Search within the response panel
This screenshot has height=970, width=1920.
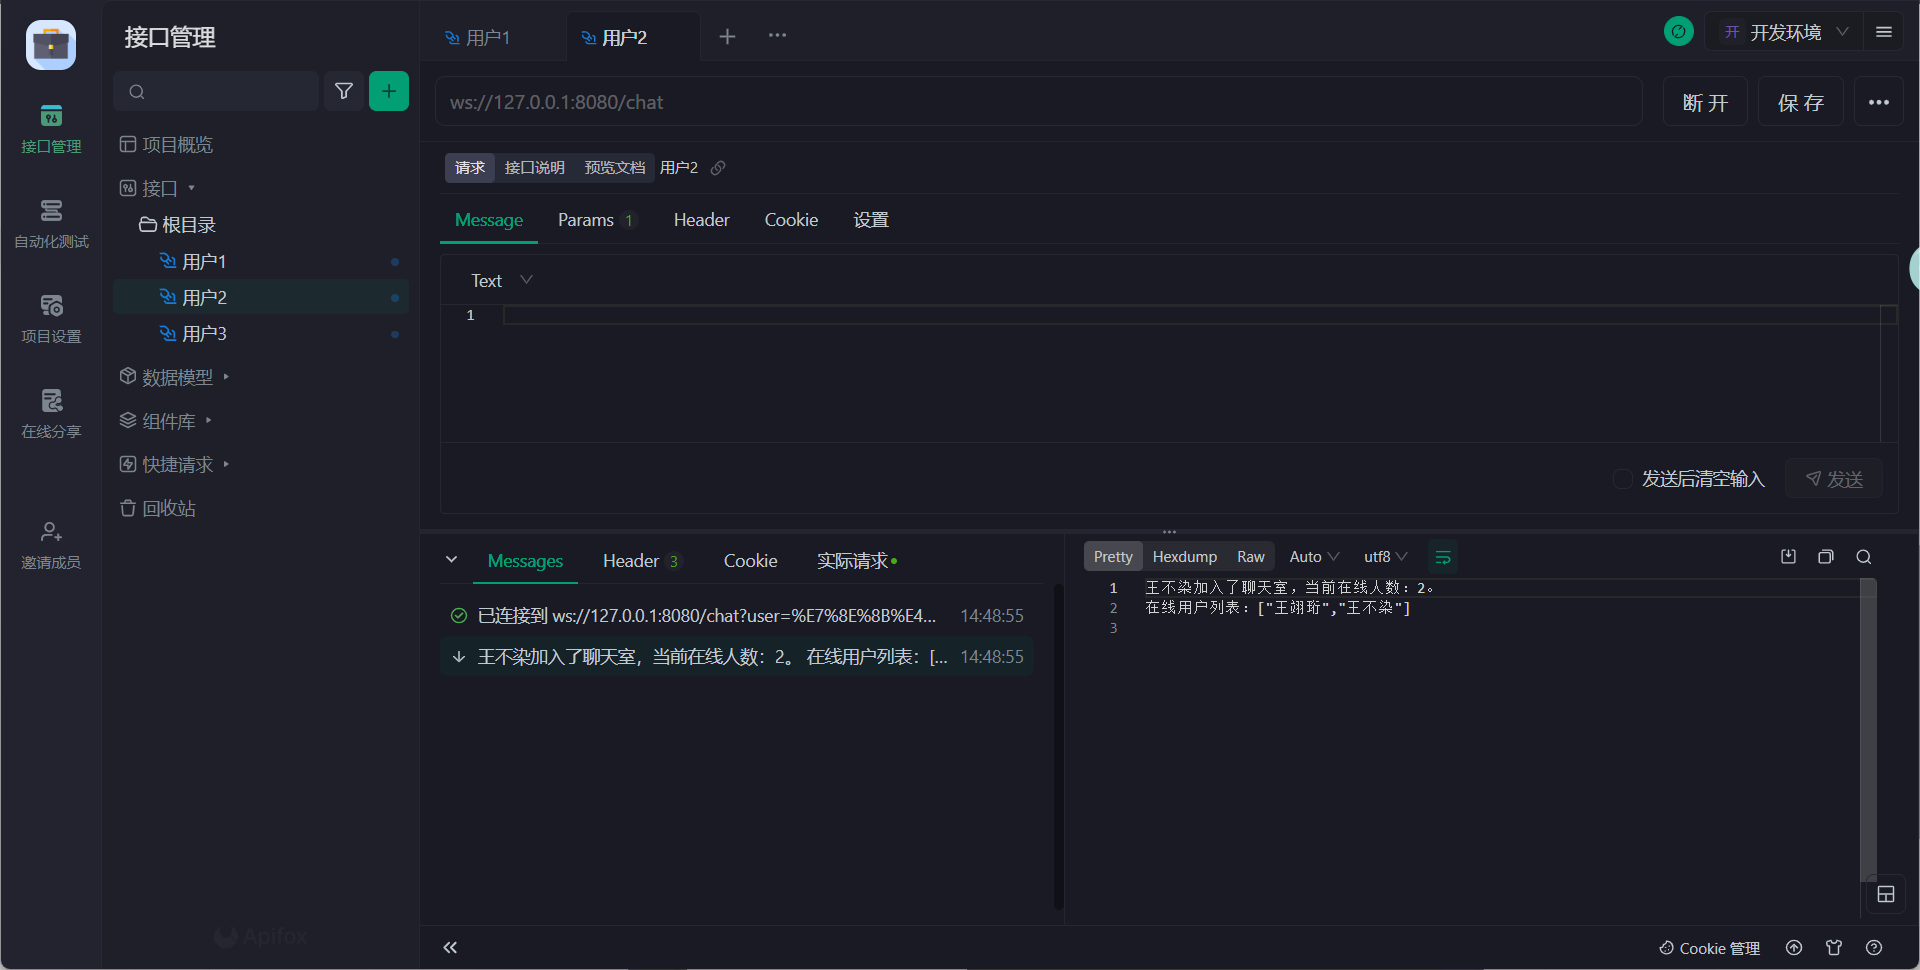pyautogui.click(x=1864, y=556)
